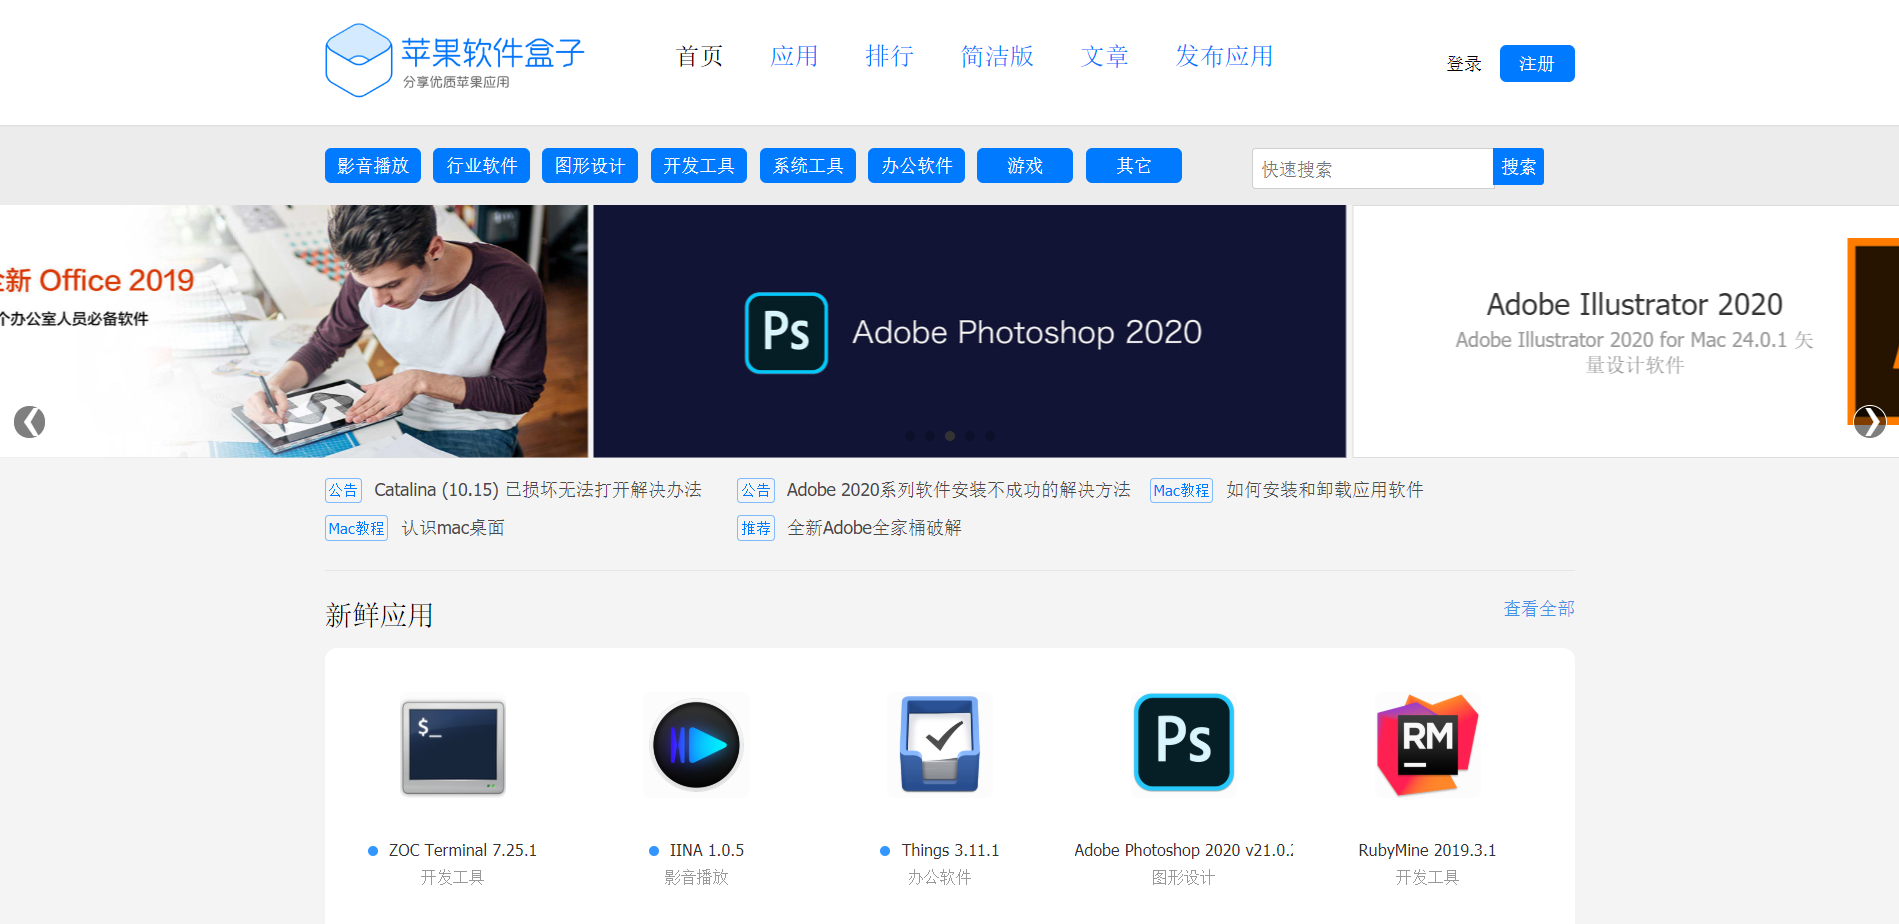This screenshot has height=924, width=1899.
Task: Click the 搜索 button
Action: 1518,167
